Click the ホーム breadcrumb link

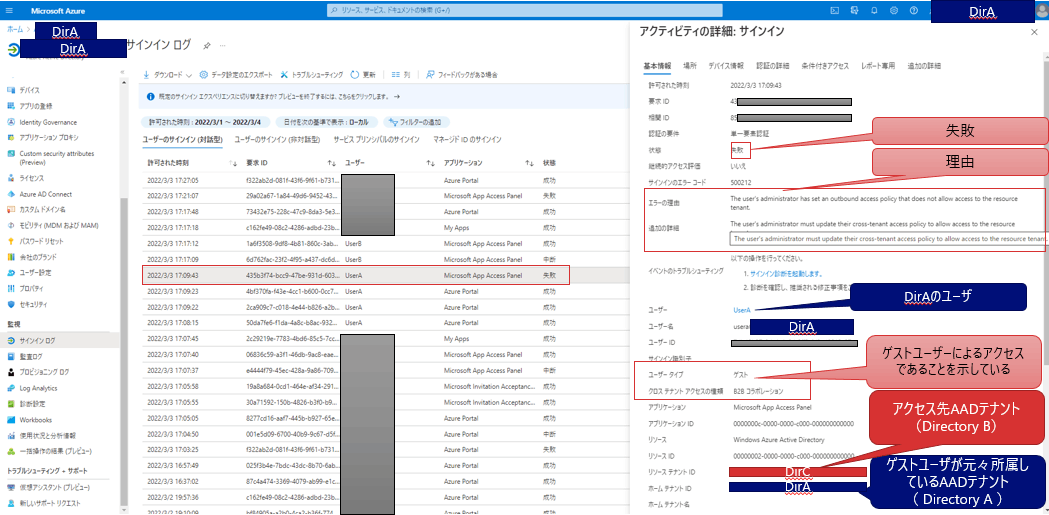tap(13, 29)
